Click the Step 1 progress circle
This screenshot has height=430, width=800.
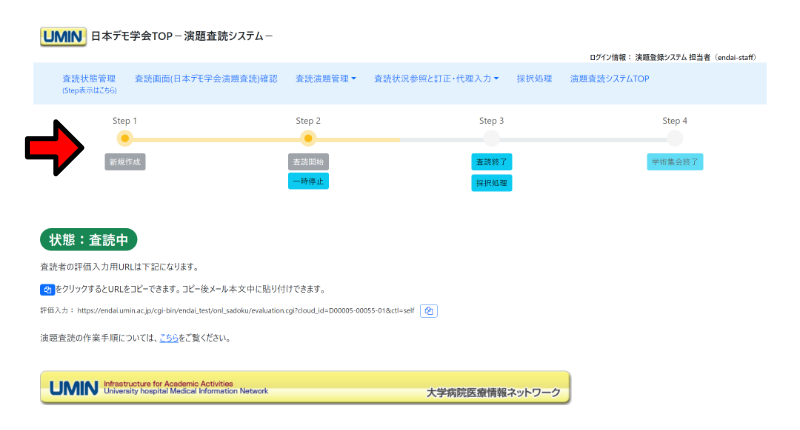[124, 139]
